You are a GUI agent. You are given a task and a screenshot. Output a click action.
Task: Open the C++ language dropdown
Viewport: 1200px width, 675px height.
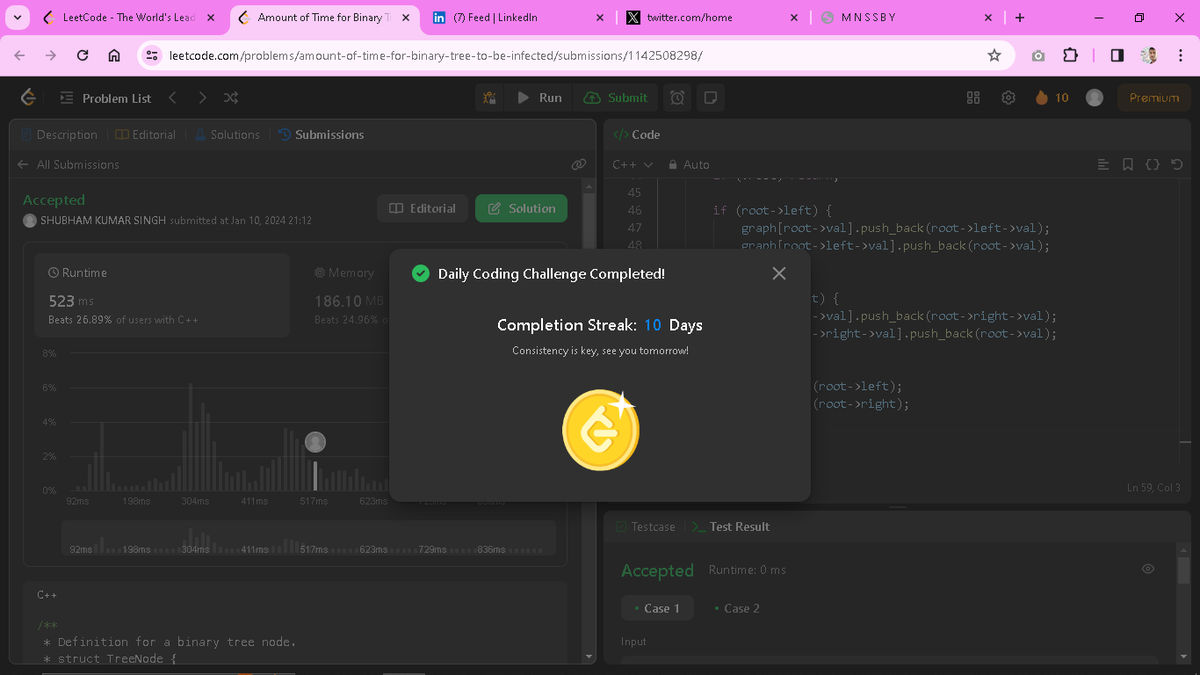(632, 165)
